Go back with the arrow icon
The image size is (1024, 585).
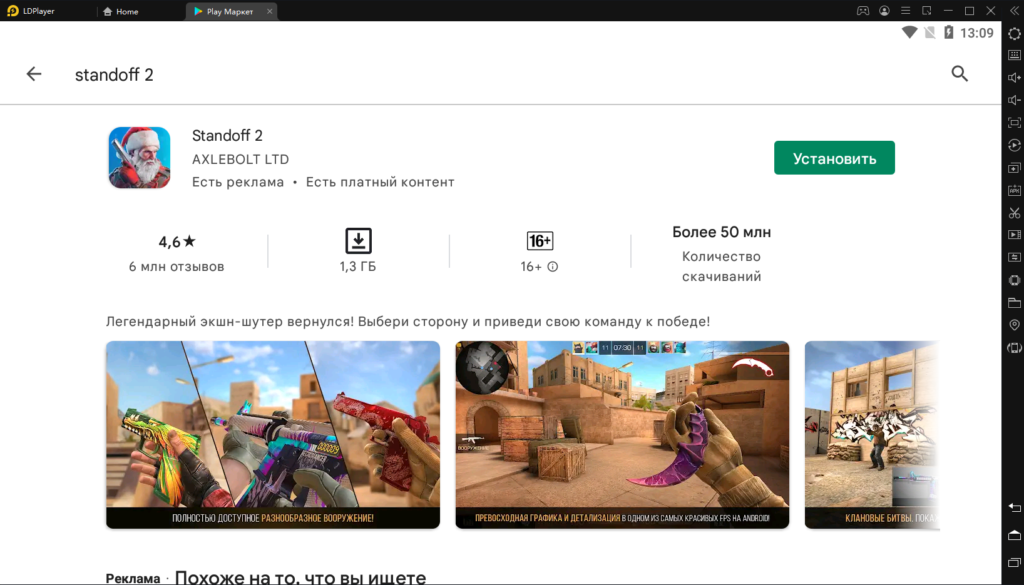tap(34, 74)
